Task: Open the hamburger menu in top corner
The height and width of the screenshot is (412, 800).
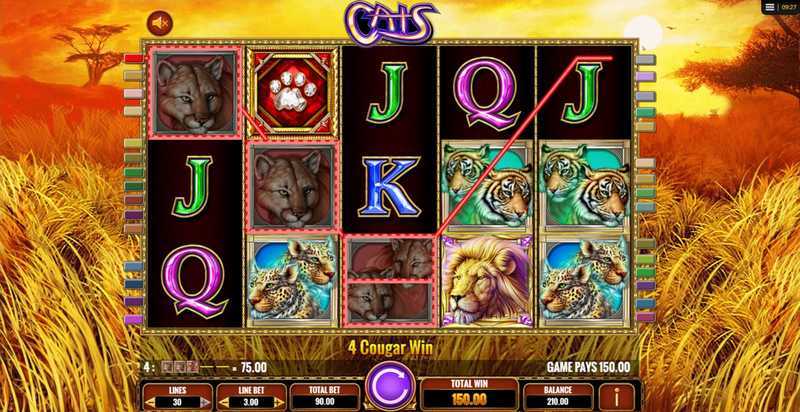Action: pyautogui.click(x=770, y=7)
